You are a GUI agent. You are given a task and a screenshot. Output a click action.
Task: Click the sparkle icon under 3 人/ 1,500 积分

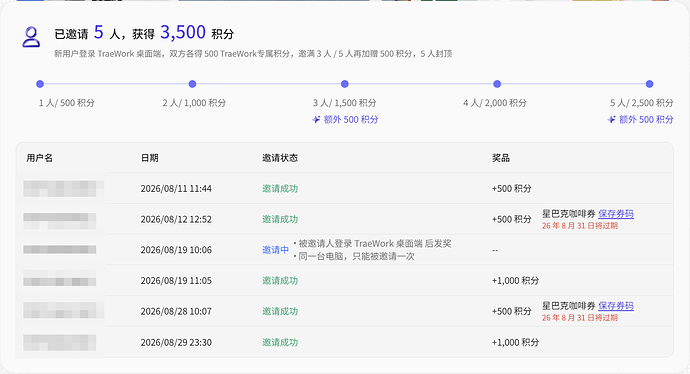[x=316, y=119]
